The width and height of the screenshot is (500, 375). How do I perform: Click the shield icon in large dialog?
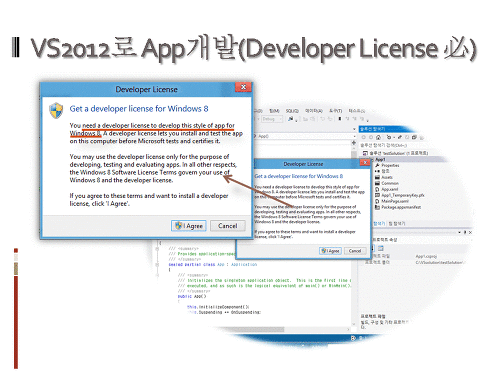[x=56, y=110]
